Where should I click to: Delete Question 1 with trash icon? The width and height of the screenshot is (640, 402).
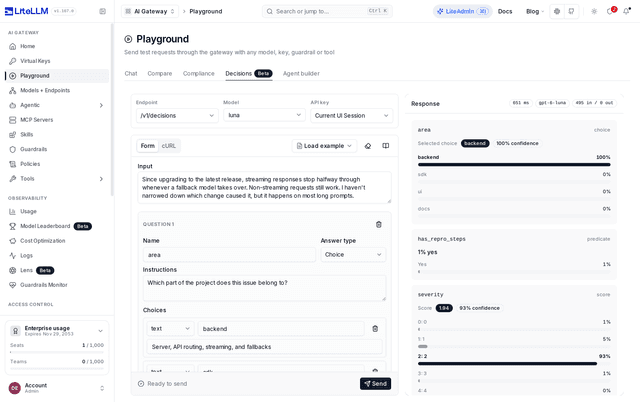point(379,224)
